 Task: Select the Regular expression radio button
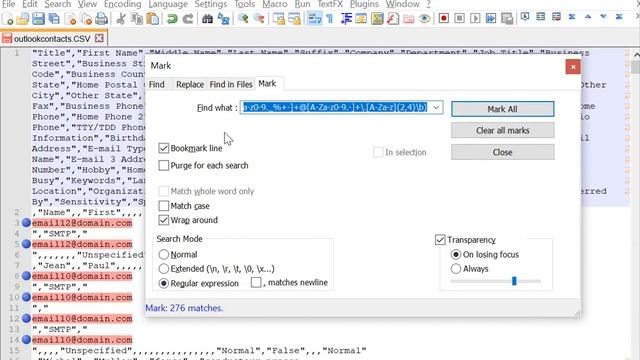pyautogui.click(x=164, y=283)
